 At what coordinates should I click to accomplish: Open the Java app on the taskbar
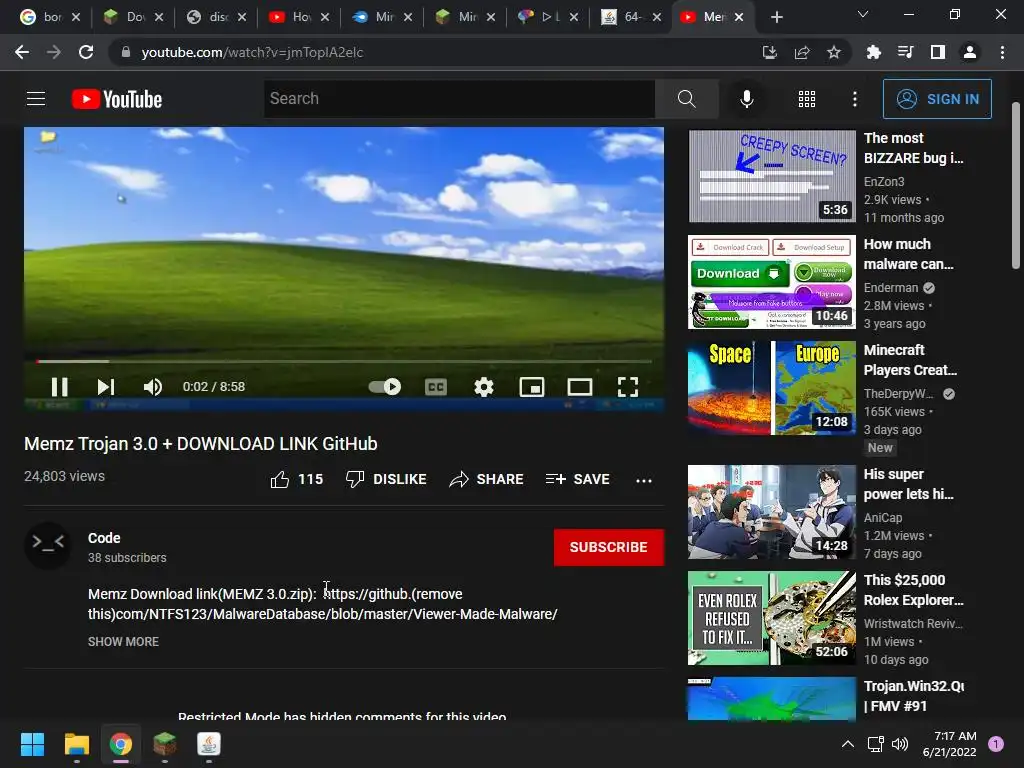click(208, 744)
